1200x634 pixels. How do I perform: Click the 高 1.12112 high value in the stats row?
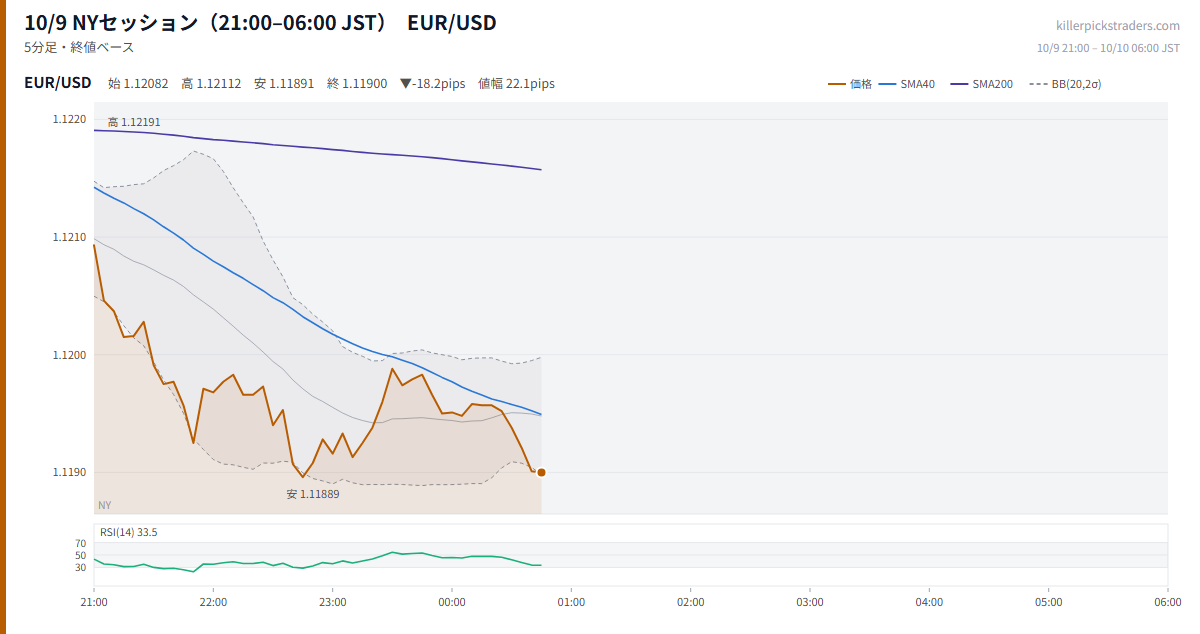211,84
